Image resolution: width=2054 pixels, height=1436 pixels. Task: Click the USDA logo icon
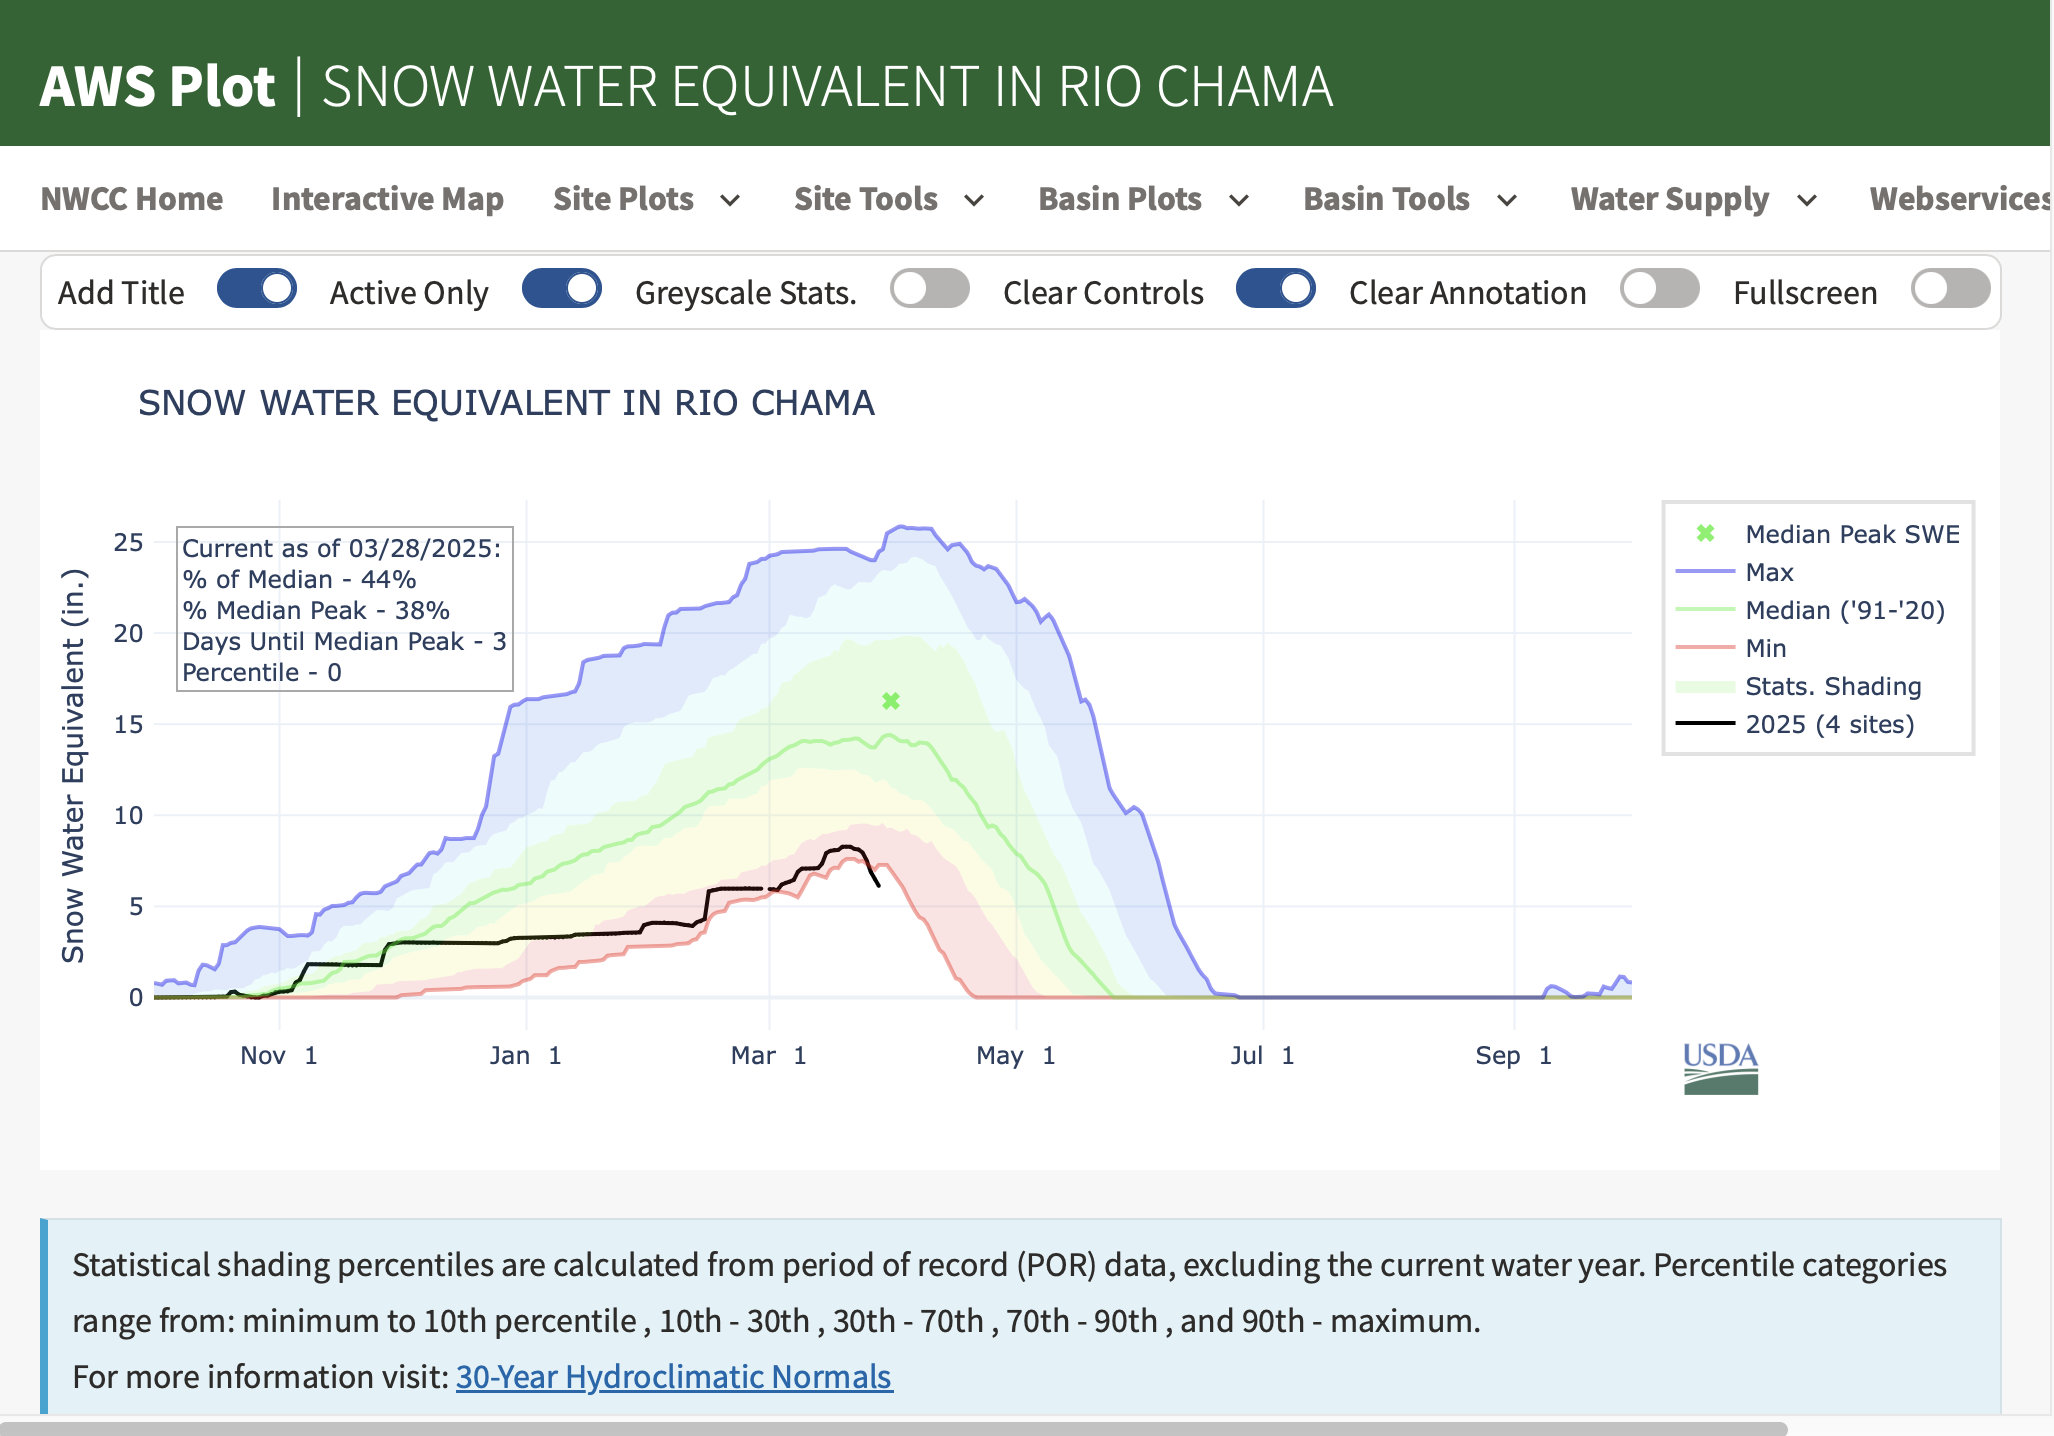tap(1720, 1068)
